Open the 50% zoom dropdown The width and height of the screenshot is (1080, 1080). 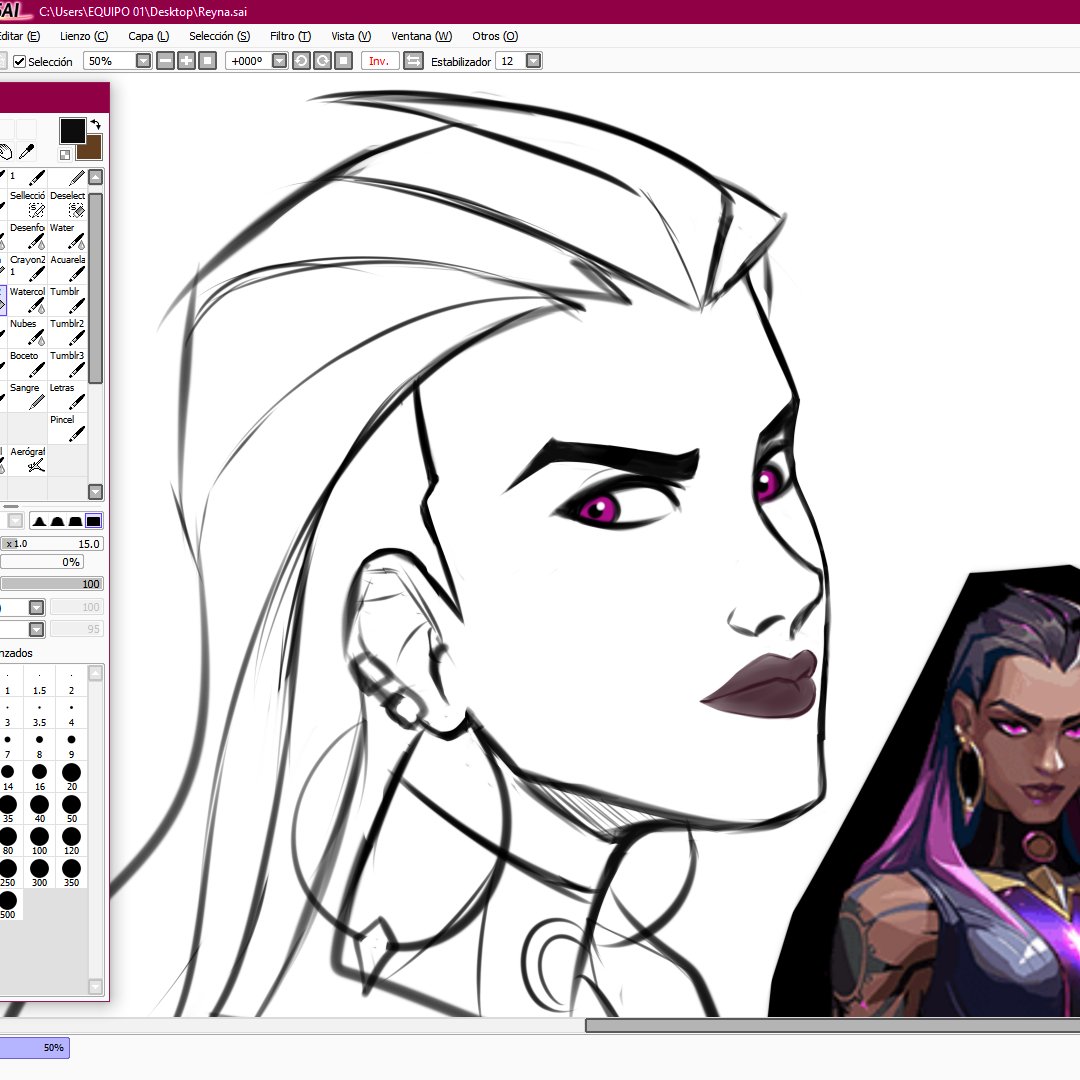(143, 61)
